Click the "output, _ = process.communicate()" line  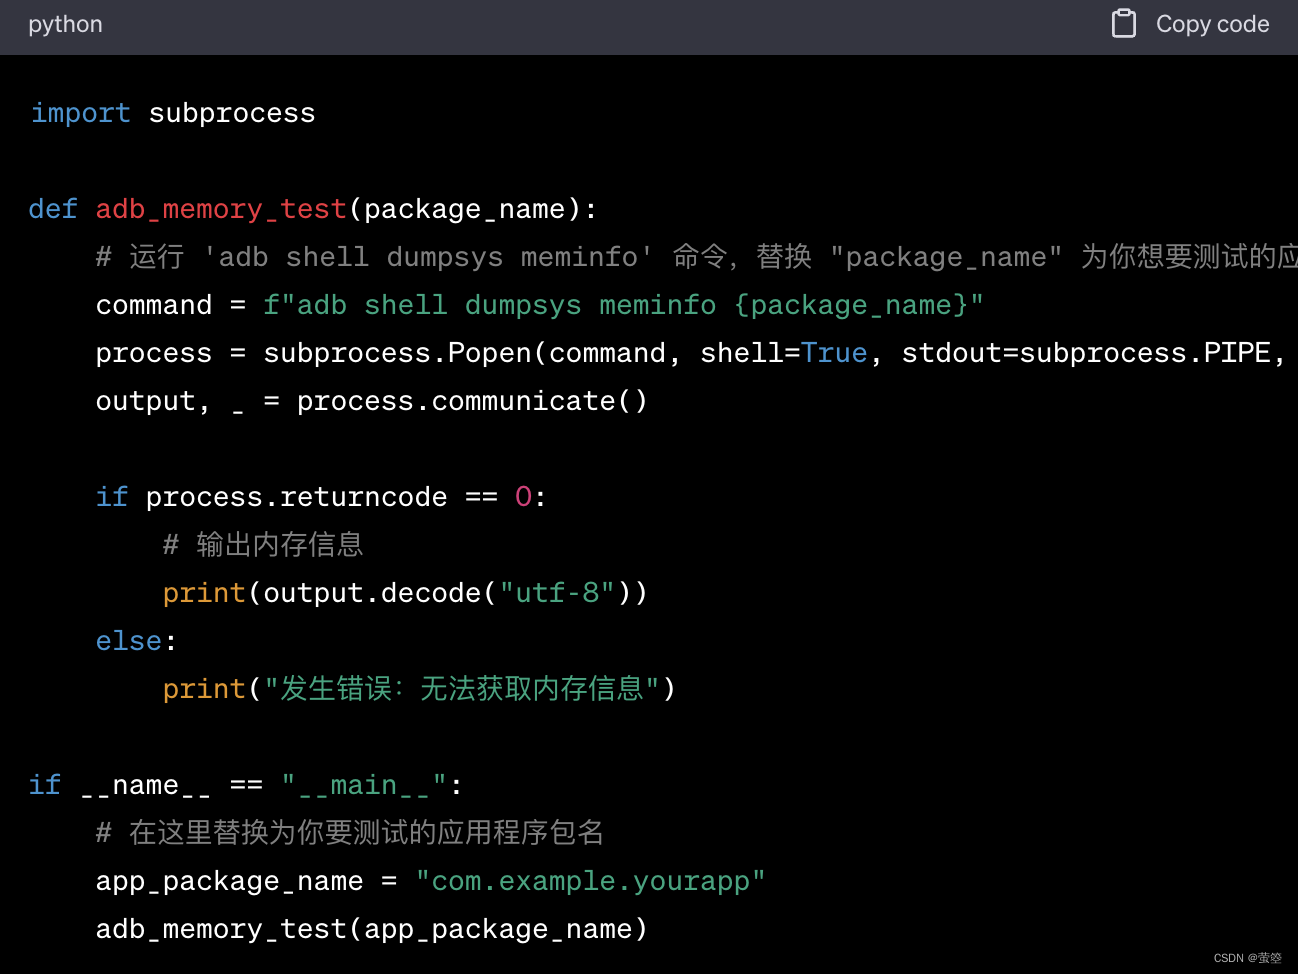pyautogui.click(x=372, y=401)
